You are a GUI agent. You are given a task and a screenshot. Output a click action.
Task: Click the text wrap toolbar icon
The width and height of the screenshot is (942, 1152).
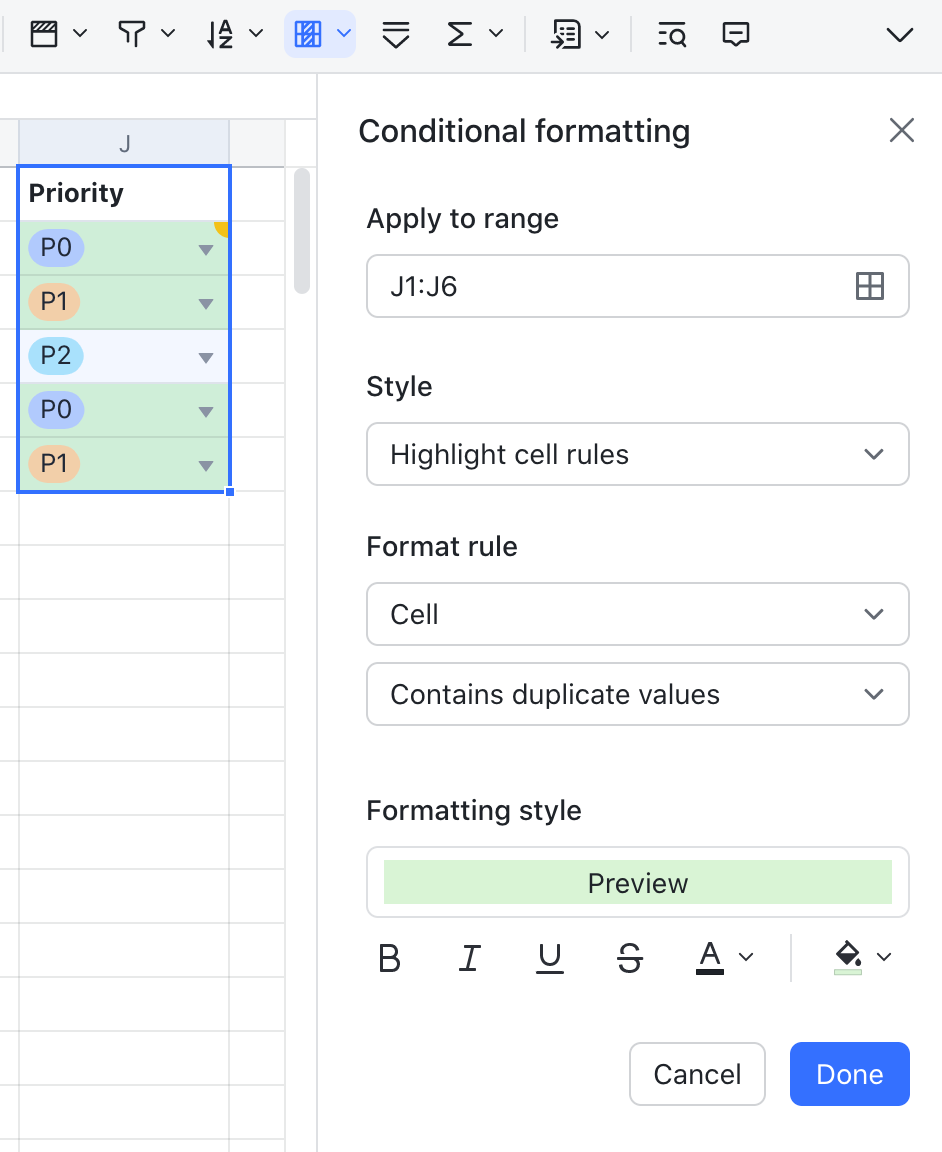396,33
